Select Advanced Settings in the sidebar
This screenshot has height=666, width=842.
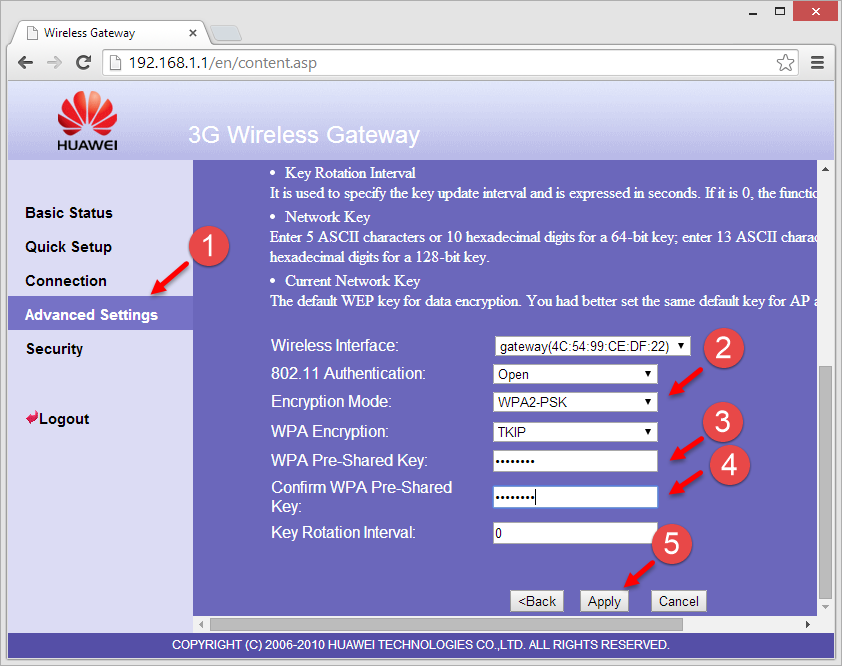point(100,313)
